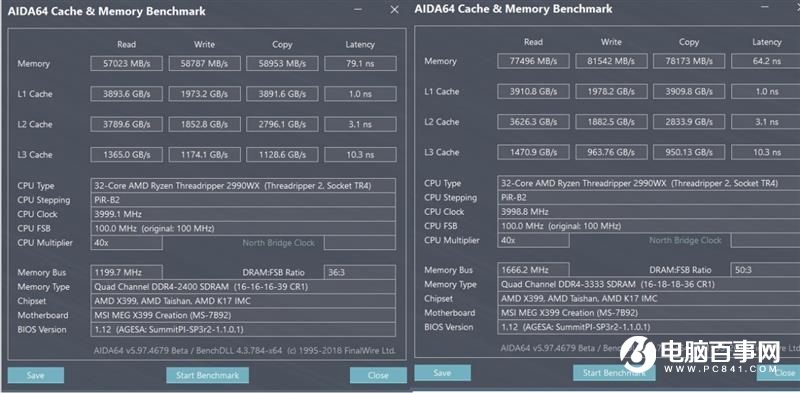Select L3 Cache read 1470.9 GB/s
This screenshot has height=393, width=800.
(x=534, y=152)
